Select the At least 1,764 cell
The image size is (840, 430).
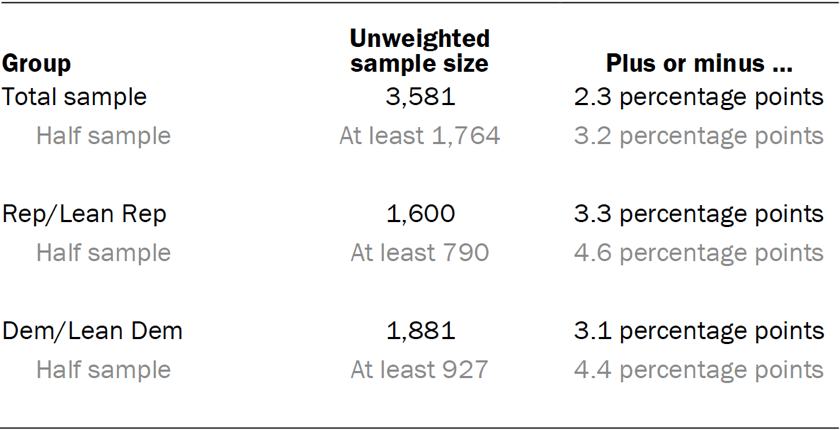coord(419,136)
